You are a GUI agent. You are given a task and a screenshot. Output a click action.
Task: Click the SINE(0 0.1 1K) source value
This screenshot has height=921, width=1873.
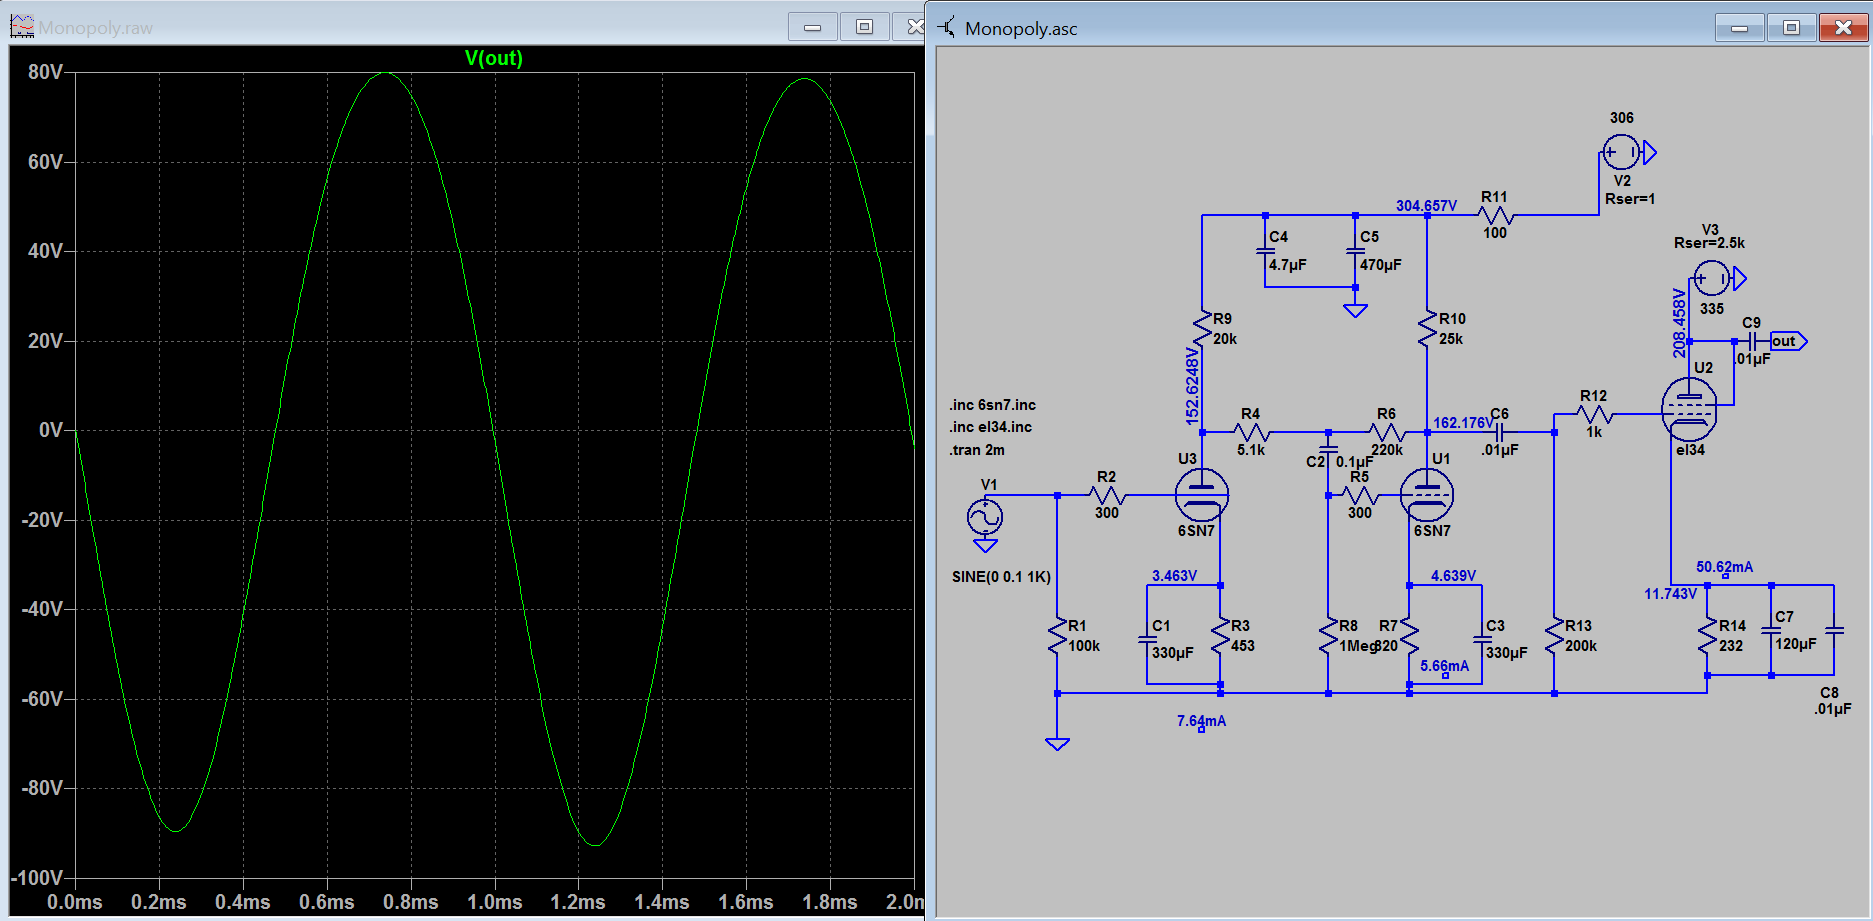coord(1001,577)
